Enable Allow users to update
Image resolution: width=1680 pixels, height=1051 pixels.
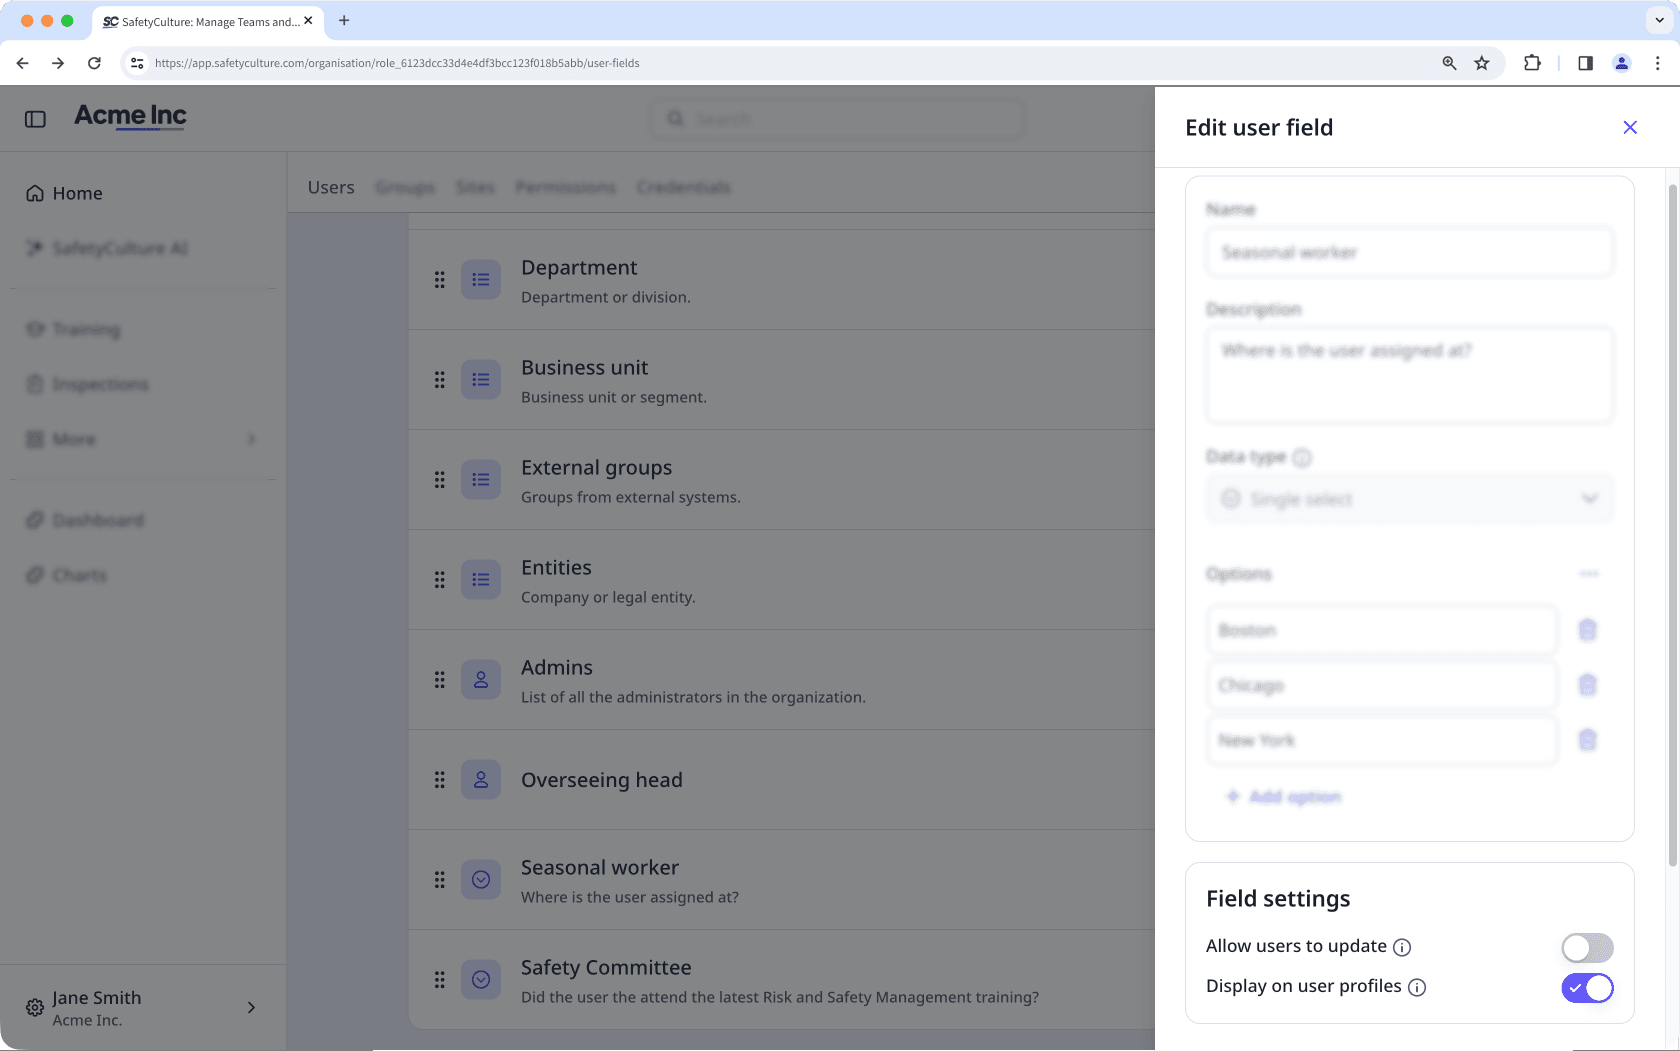coord(1586,947)
